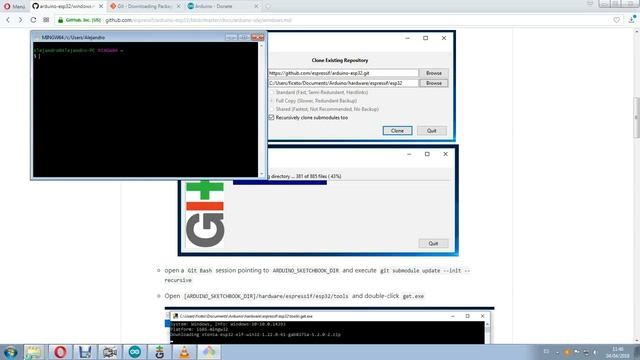
Task: Open the Speed Dial grid icon
Action: pos(46,20)
